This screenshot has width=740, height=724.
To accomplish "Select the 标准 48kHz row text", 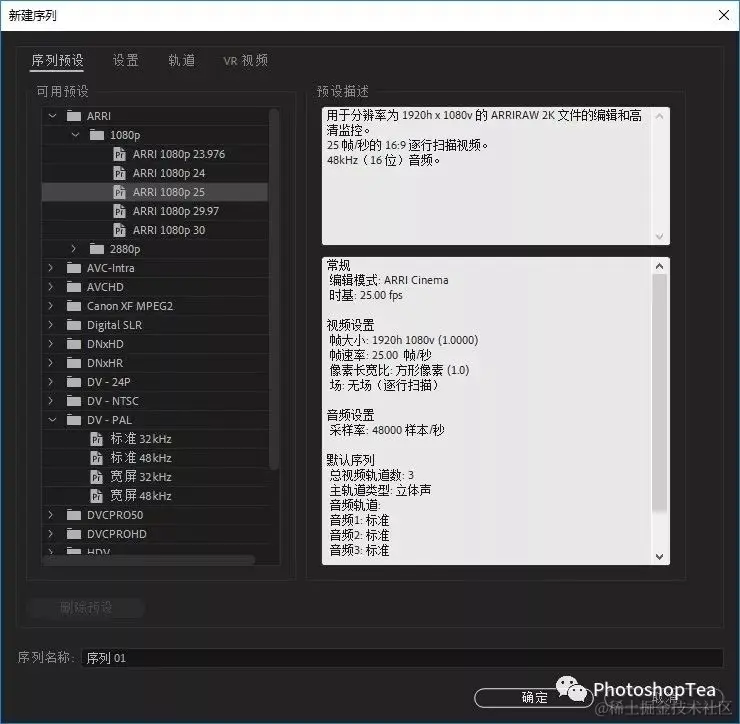I will tap(141, 458).
